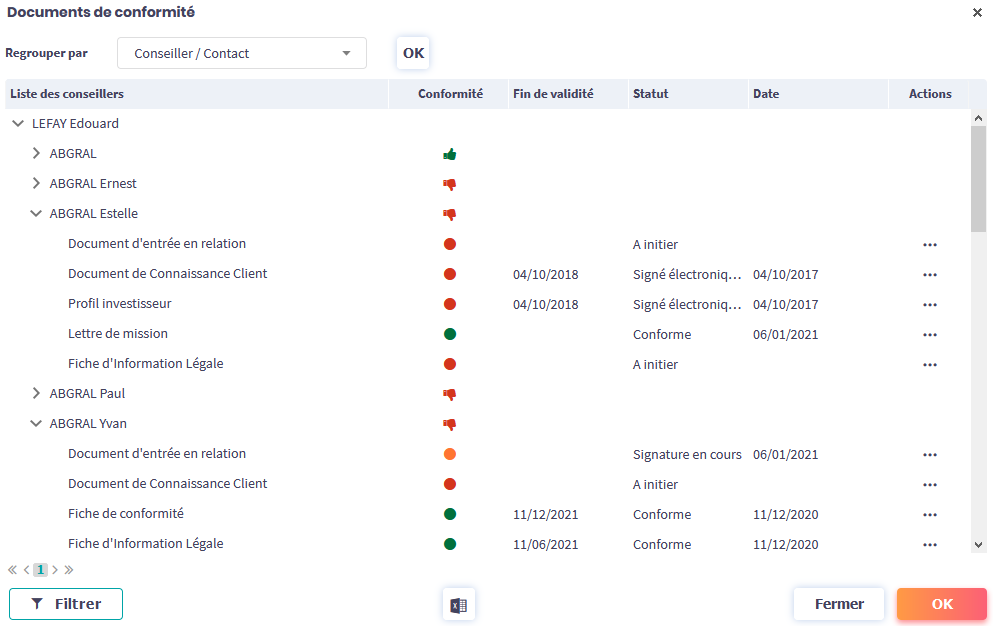Expand the ABGRAL Ernest contact row
Viewport: 993px width, 626px height.
(36, 184)
